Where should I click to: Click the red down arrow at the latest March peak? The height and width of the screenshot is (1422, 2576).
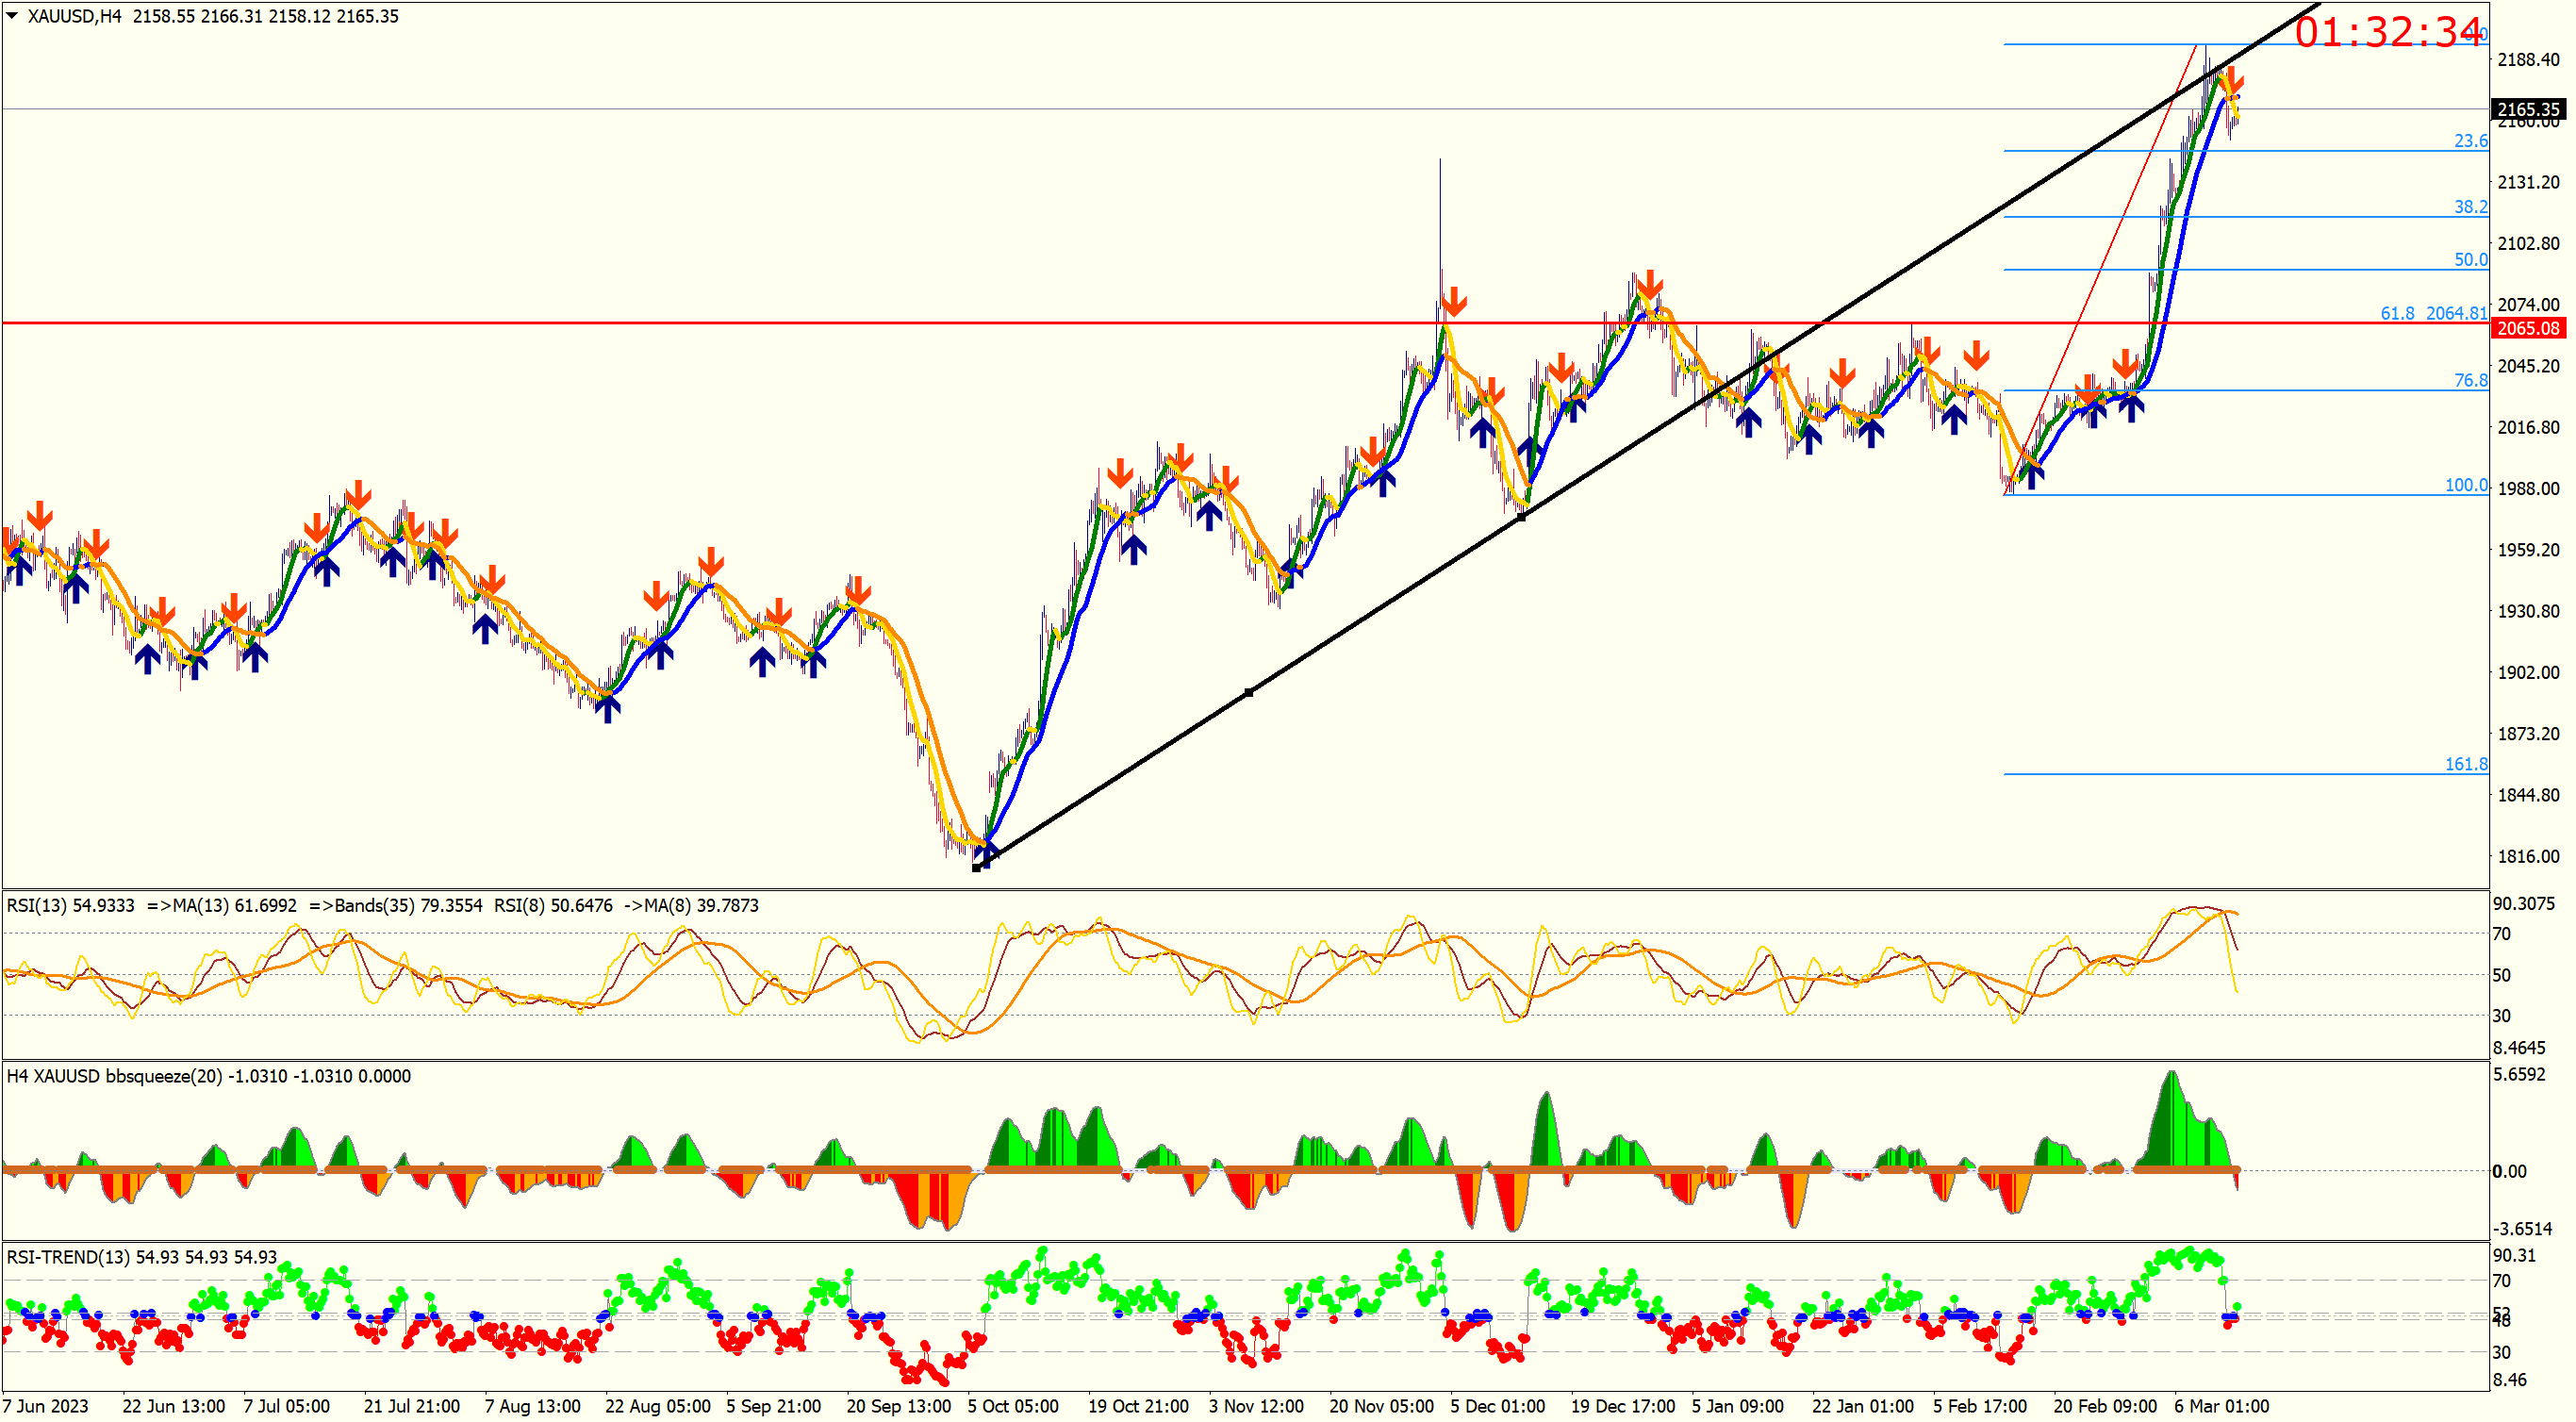click(2231, 80)
